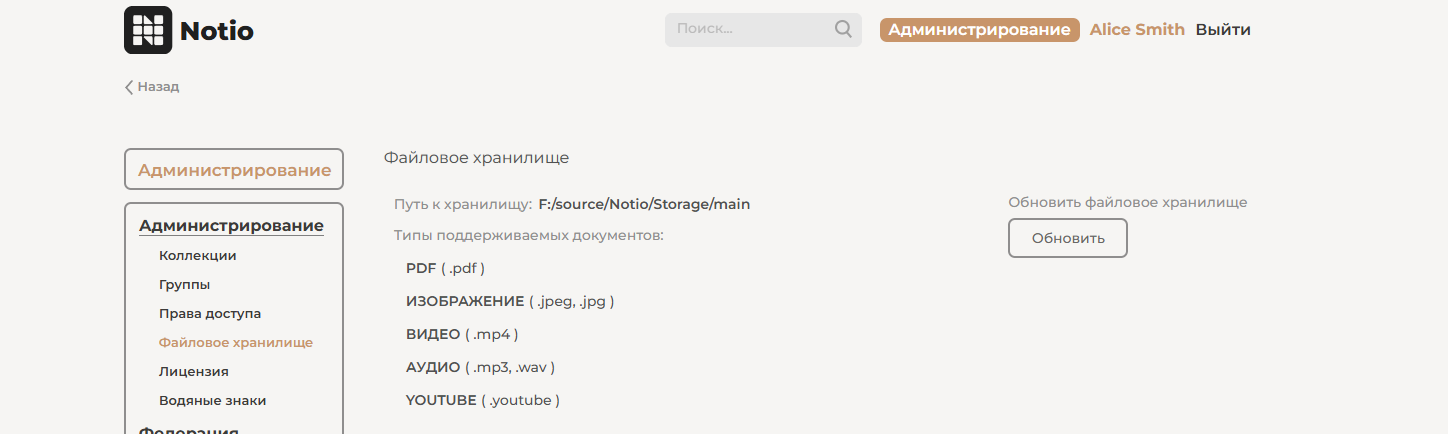Select the underlined Администрирование section heading
The image size is (1448, 434).
point(231,226)
